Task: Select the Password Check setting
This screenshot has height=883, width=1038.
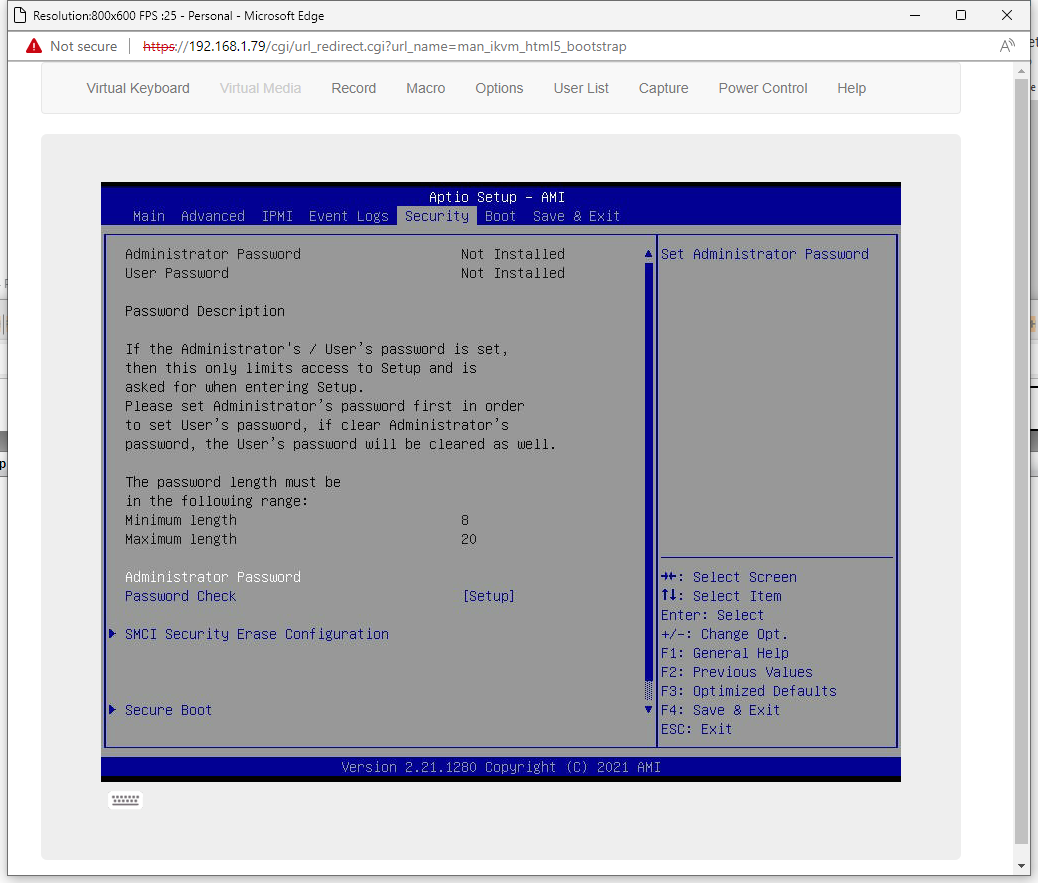Action: coord(180,596)
